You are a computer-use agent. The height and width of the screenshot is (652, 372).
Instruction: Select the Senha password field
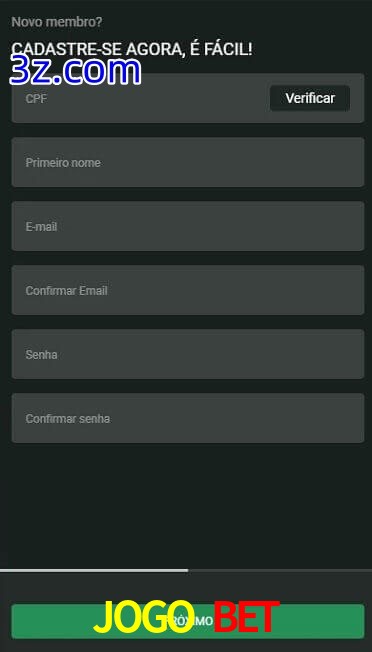tap(188, 354)
